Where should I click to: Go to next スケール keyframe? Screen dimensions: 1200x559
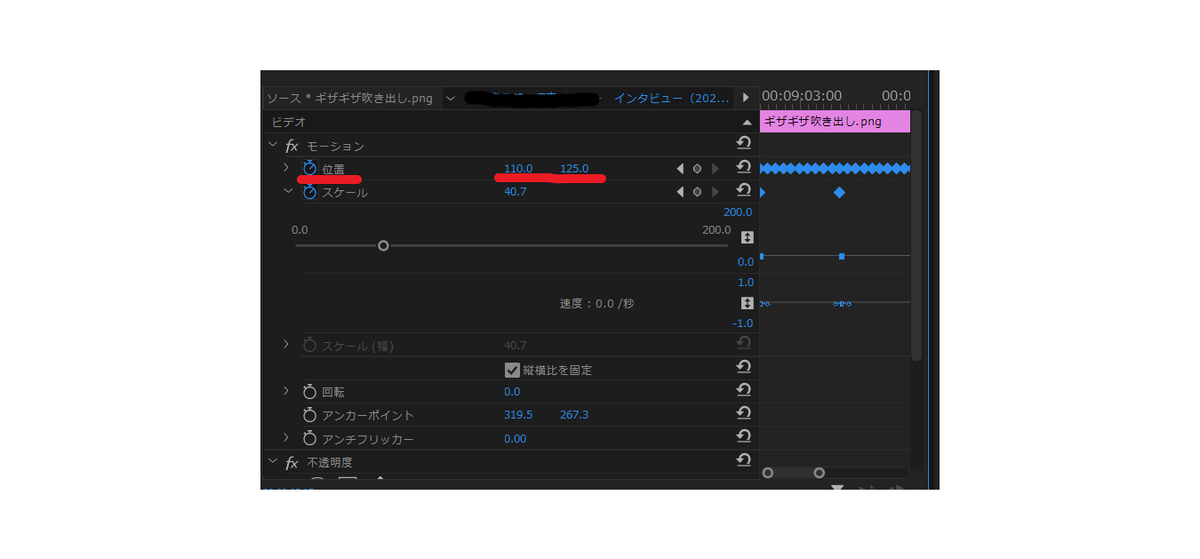pos(715,192)
